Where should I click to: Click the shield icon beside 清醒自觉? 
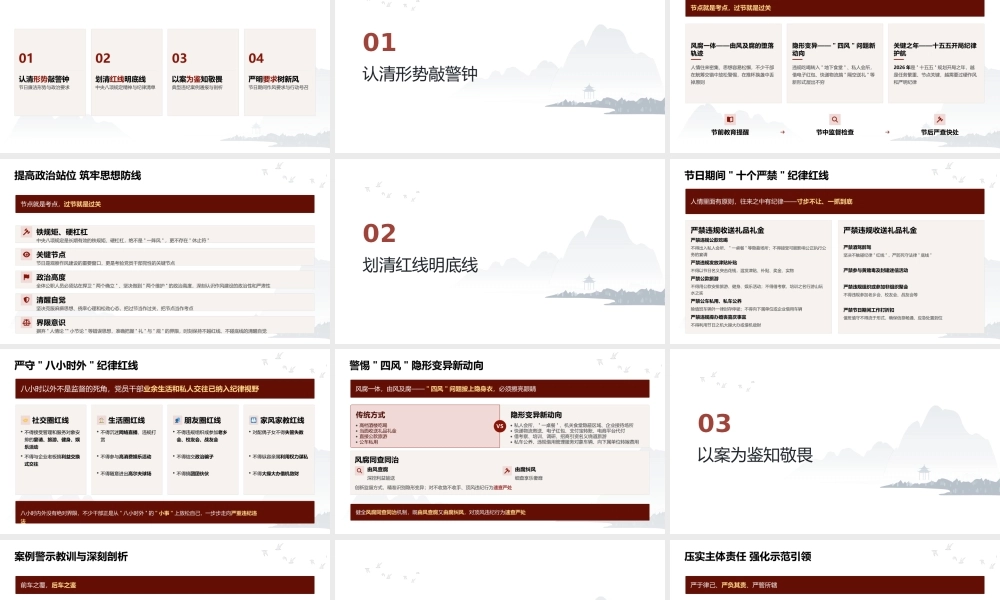tap(26, 300)
